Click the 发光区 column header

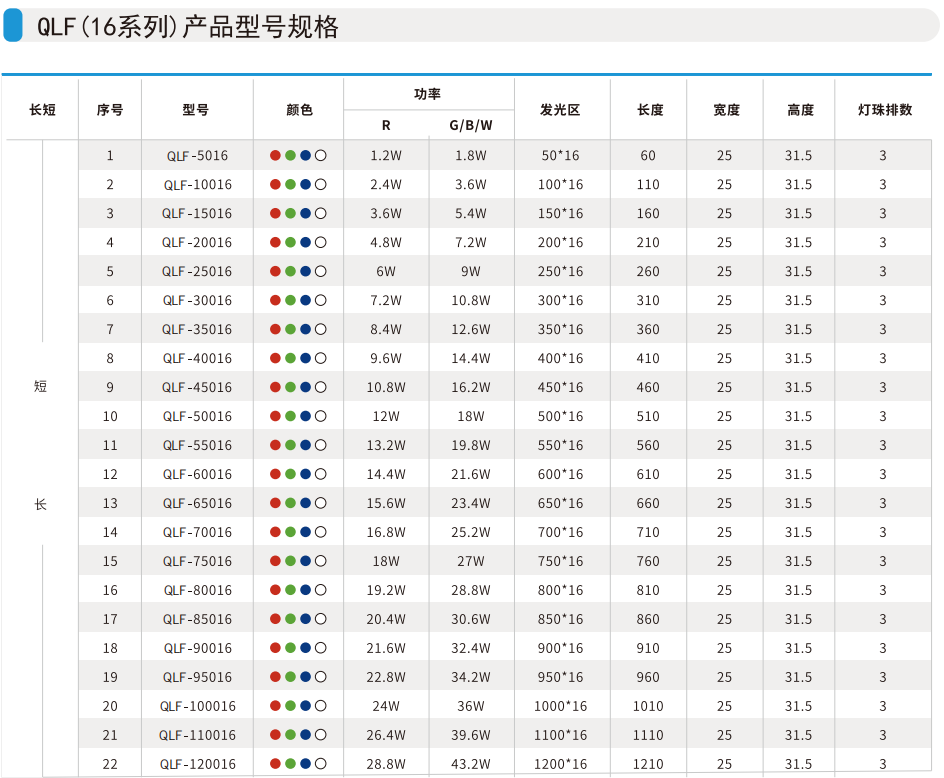point(560,110)
